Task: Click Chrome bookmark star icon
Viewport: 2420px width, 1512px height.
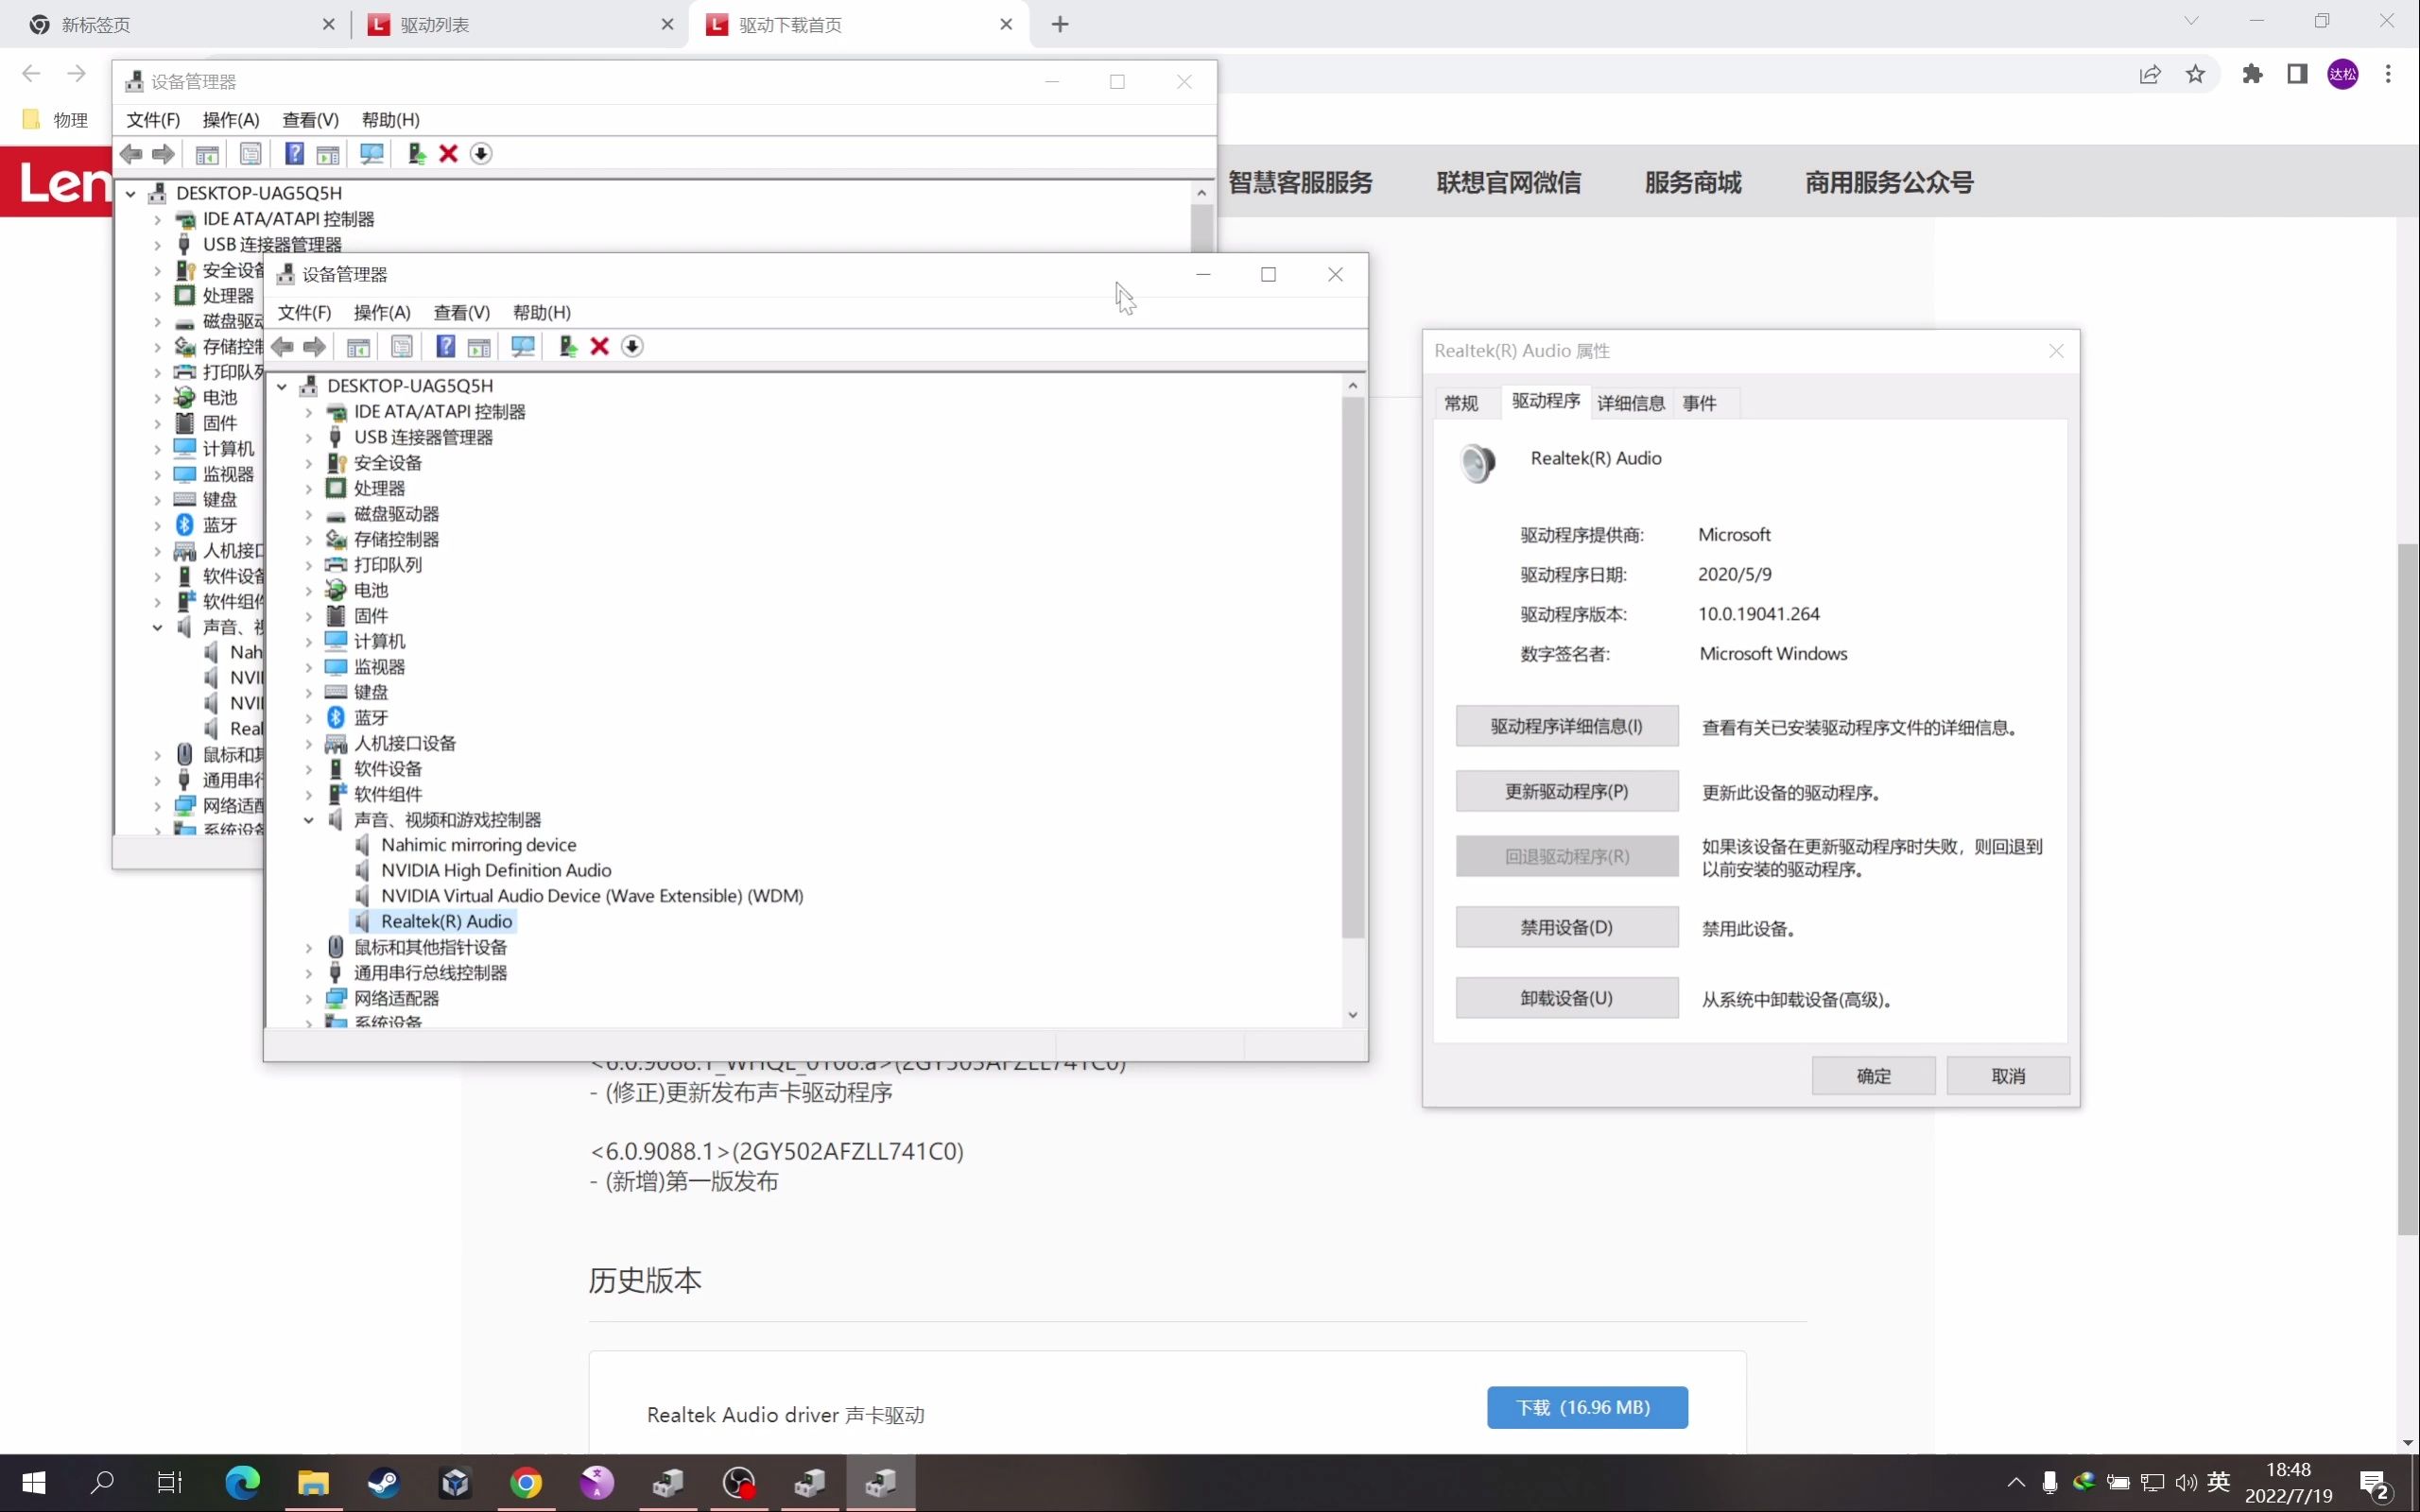Action: (x=2195, y=74)
